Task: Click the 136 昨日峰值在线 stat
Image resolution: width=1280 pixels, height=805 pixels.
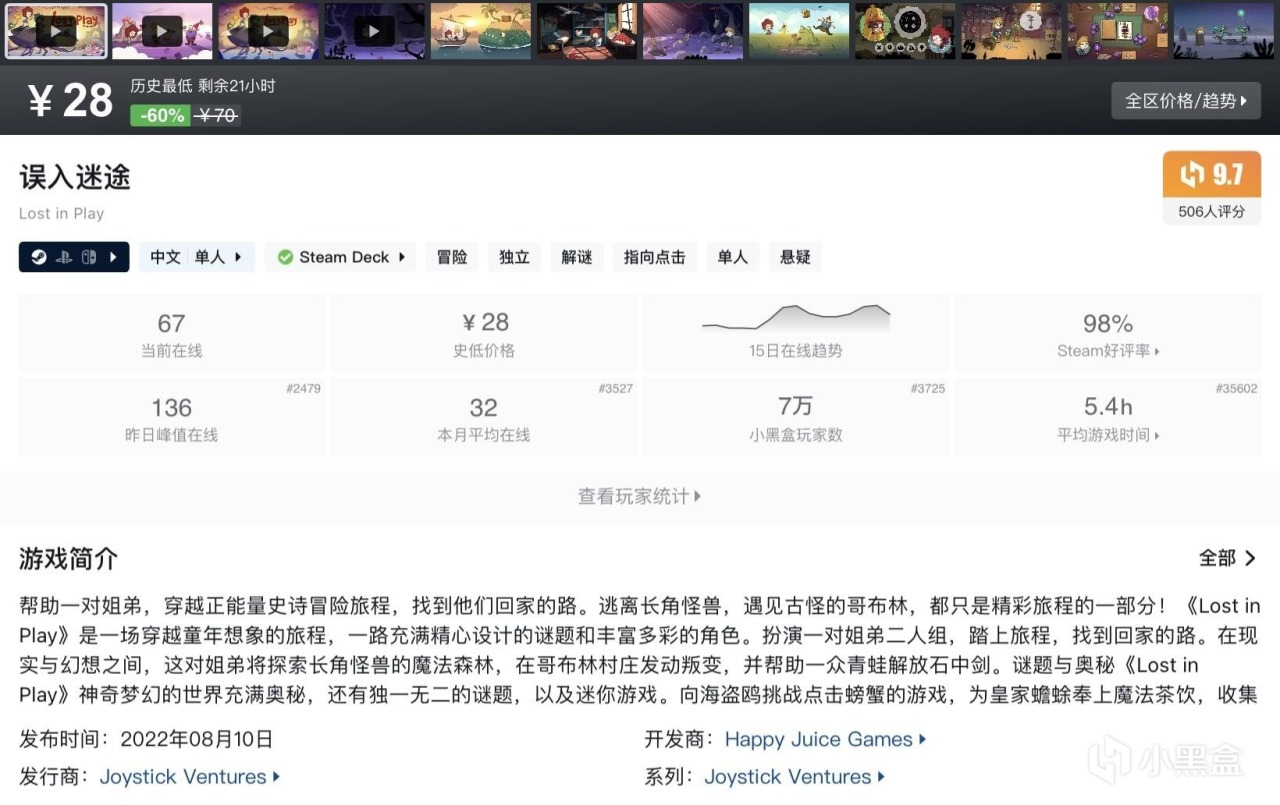Action: tap(171, 417)
